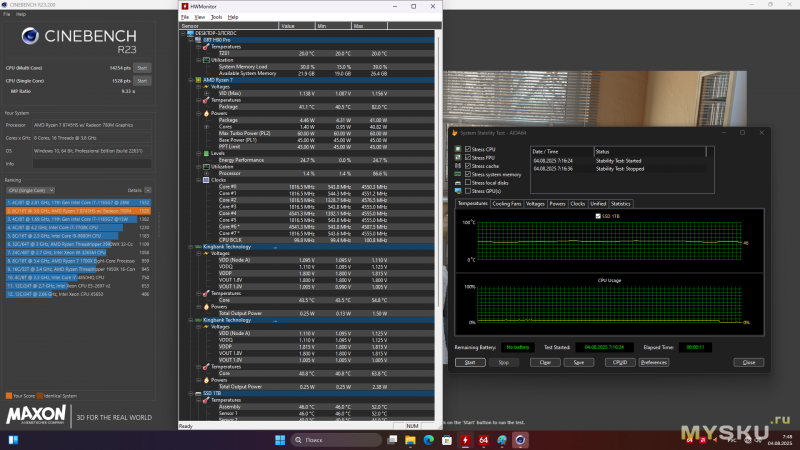Click the Save button in AIDA64
Viewport: 800px width, 450px height.
tap(579, 362)
